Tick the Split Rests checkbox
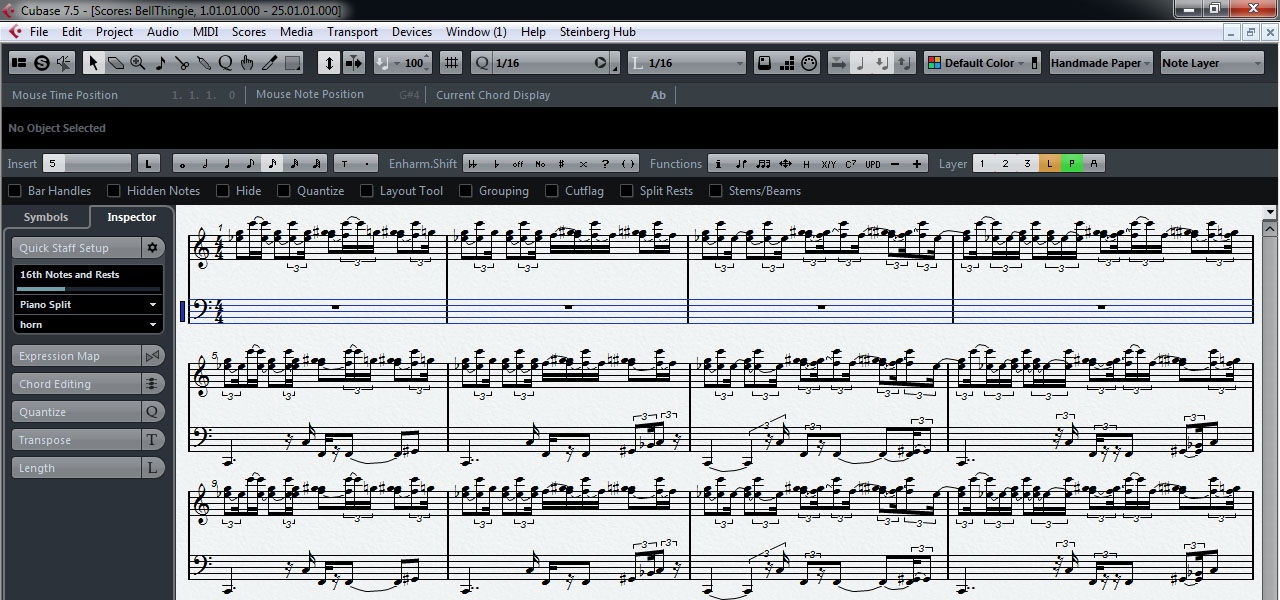The width and height of the screenshot is (1280, 600). click(x=627, y=191)
